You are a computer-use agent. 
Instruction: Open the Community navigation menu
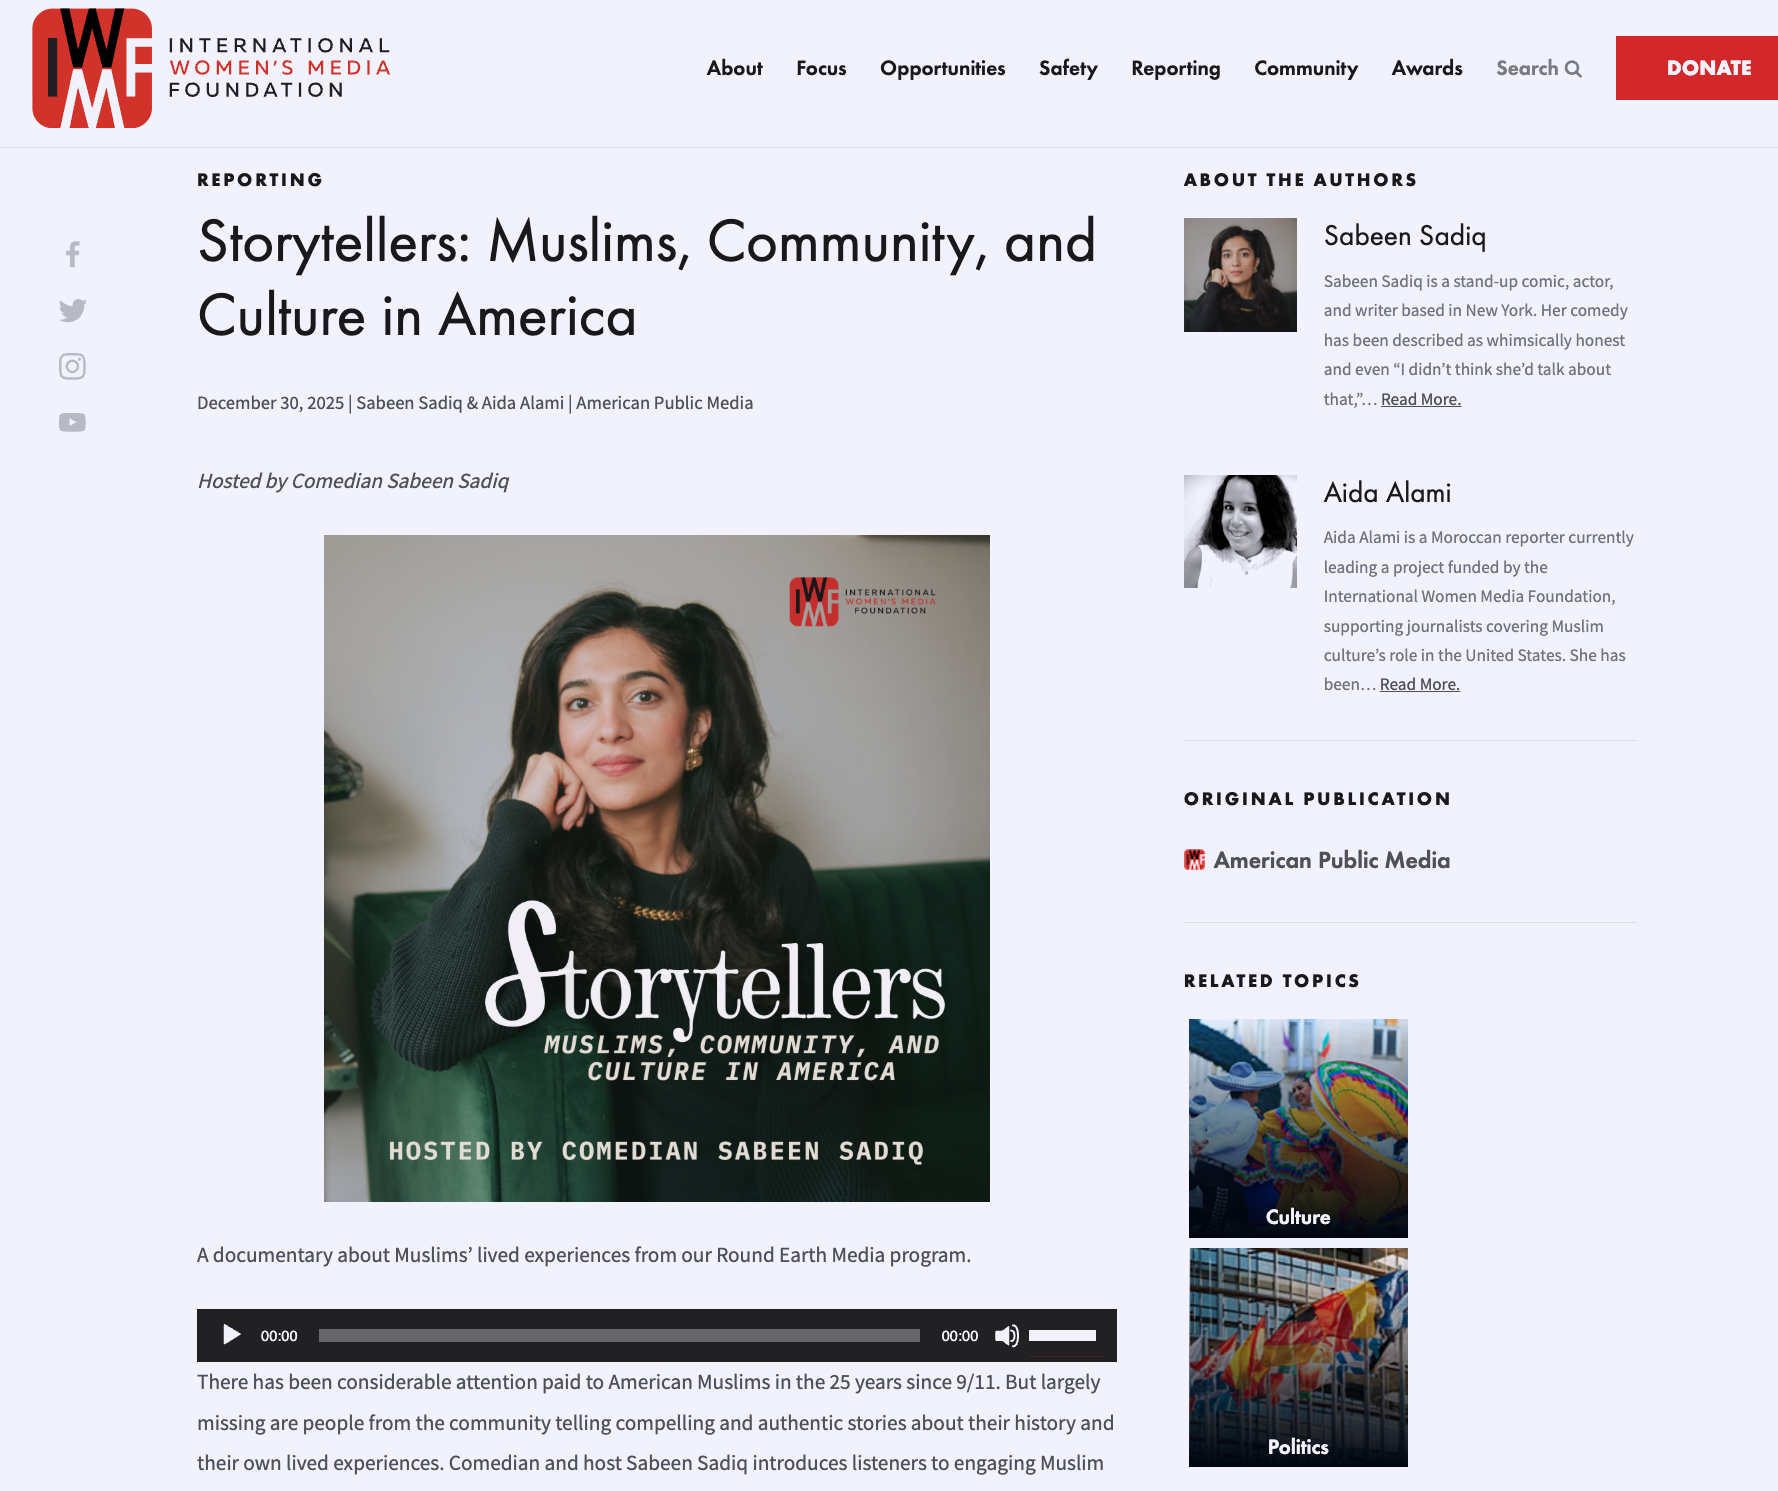click(x=1306, y=68)
